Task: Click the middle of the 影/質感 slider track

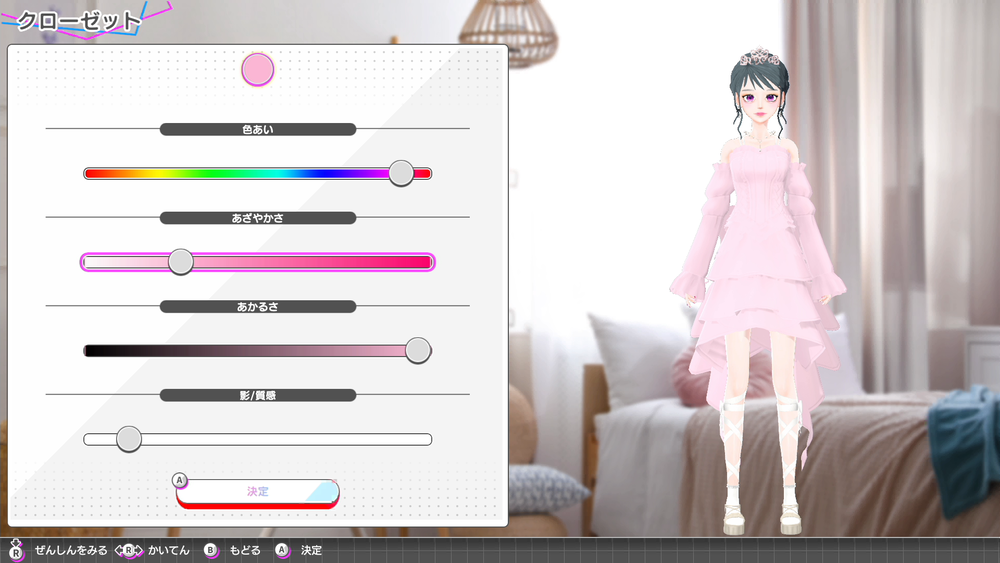Action: (x=258, y=439)
